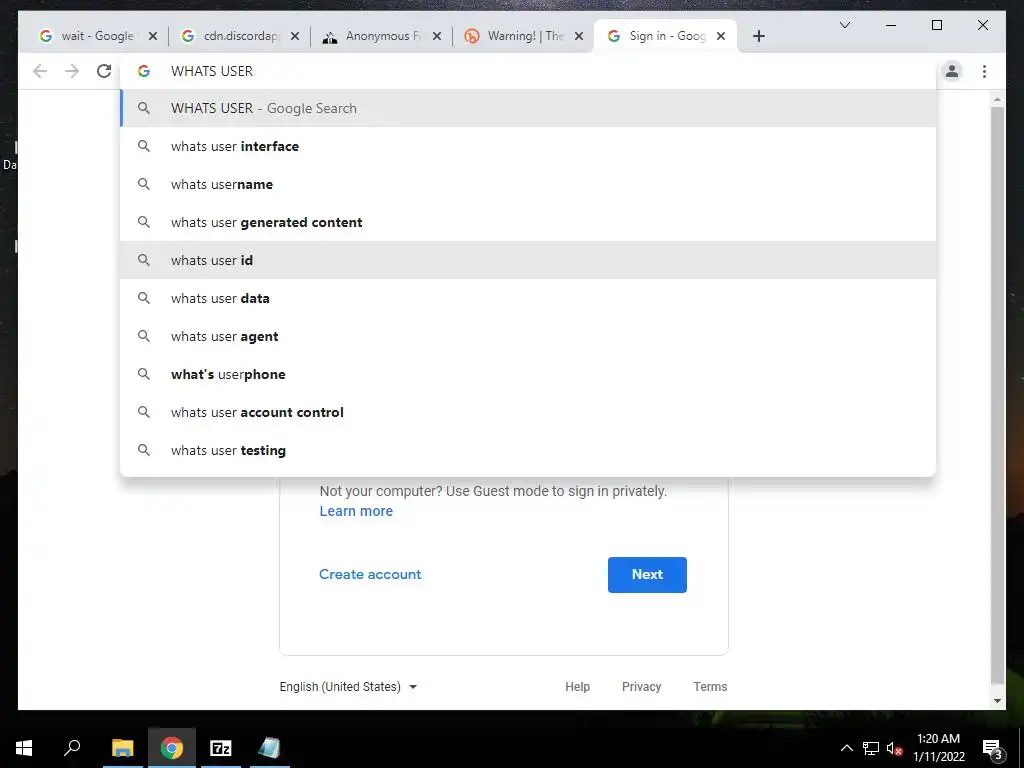Choose the 'whats user agent' suggestion
The width and height of the screenshot is (1024, 768).
point(528,336)
